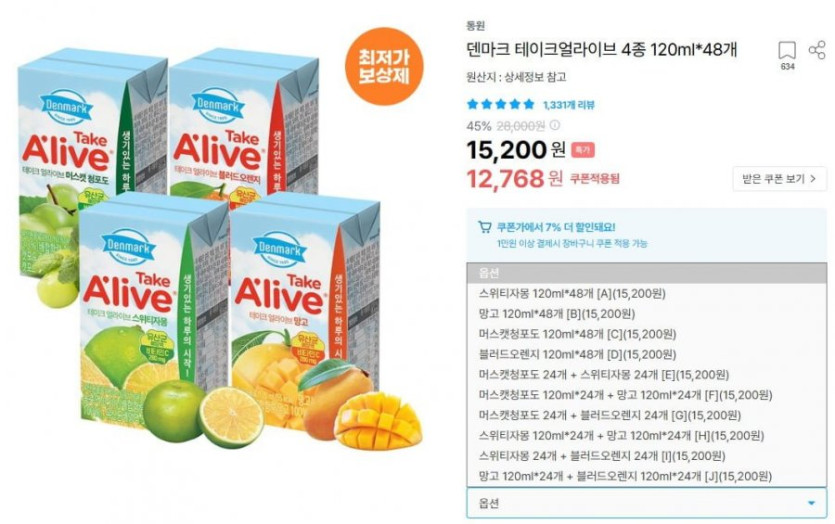Click the orange 최저가 보상제 badge
This screenshot has width=835, height=524.
click(383, 66)
